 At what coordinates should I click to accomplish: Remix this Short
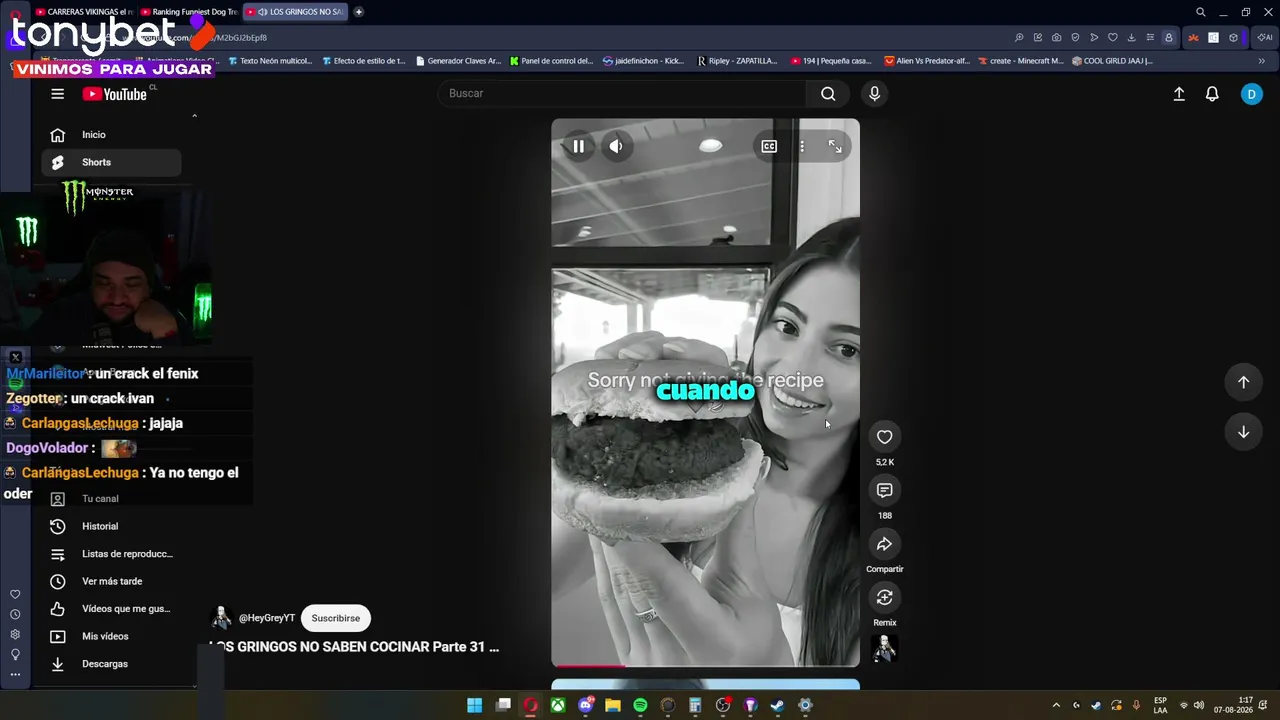[x=885, y=597]
